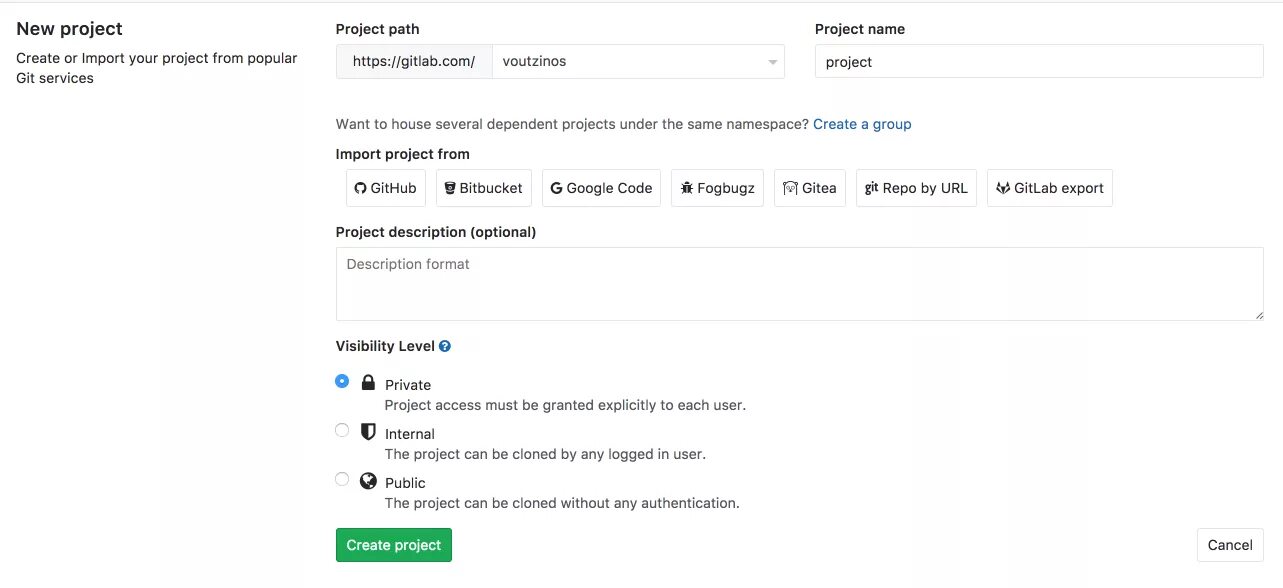Open Visibility Level help question mark
The width and height of the screenshot is (1283, 588).
tap(445, 346)
